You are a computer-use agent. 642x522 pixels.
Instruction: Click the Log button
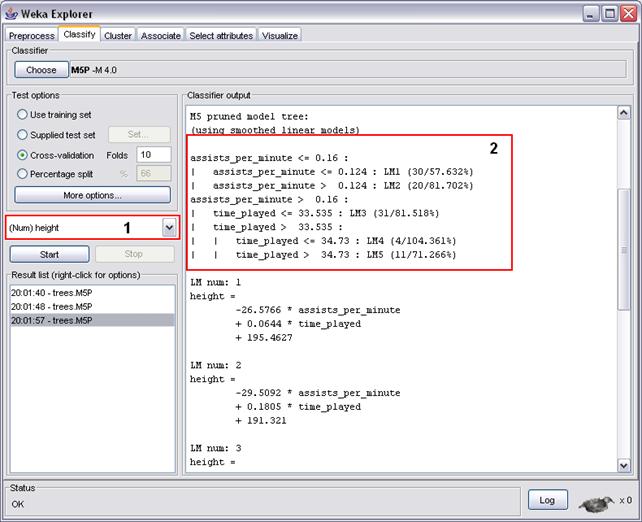(547, 499)
